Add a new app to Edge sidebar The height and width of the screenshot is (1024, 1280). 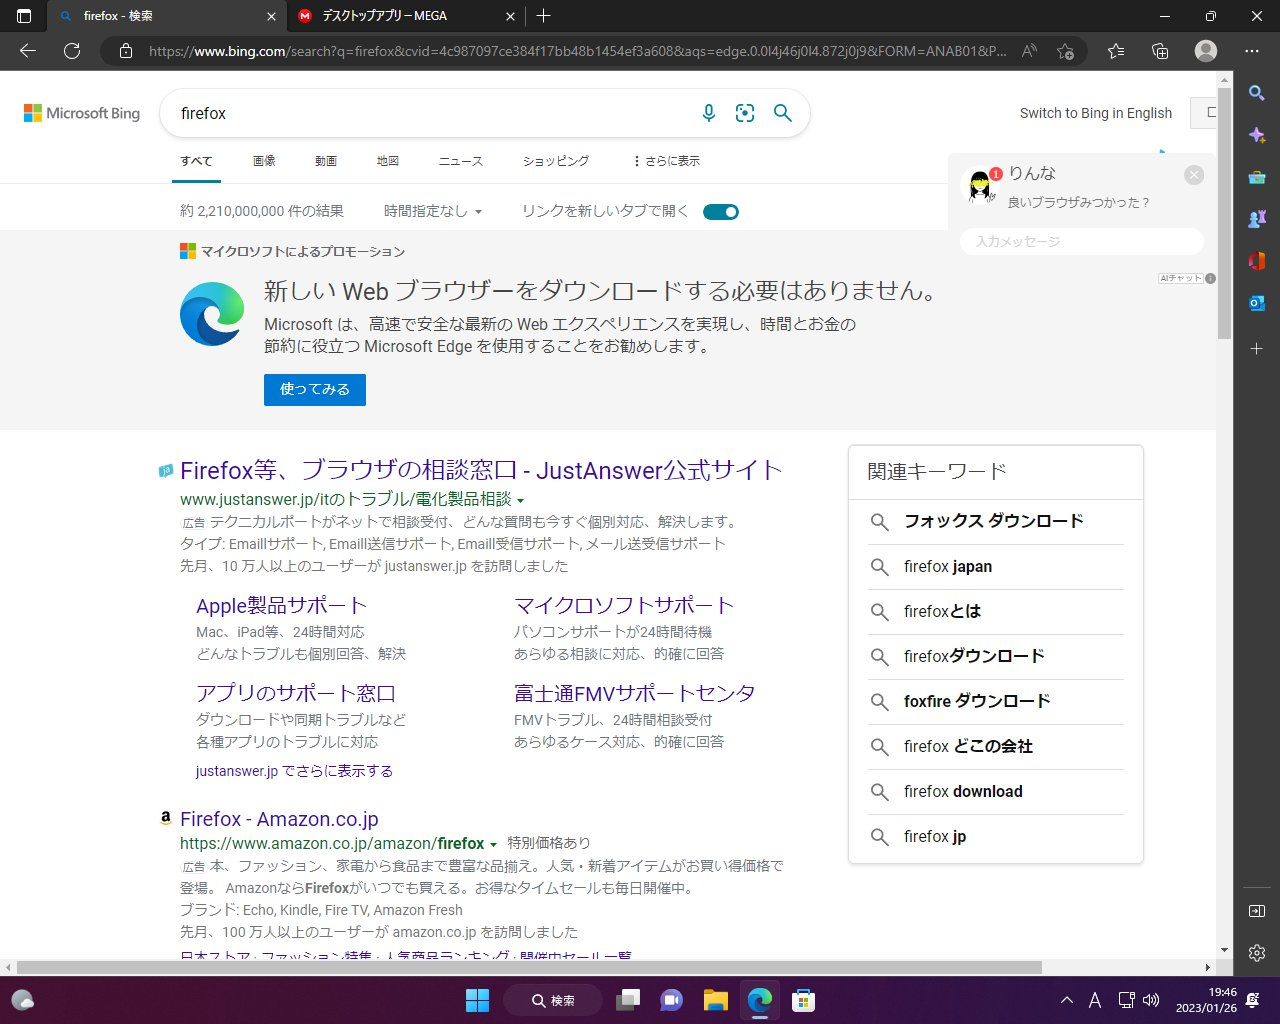pyautogui.click(x=1257, y=348)
